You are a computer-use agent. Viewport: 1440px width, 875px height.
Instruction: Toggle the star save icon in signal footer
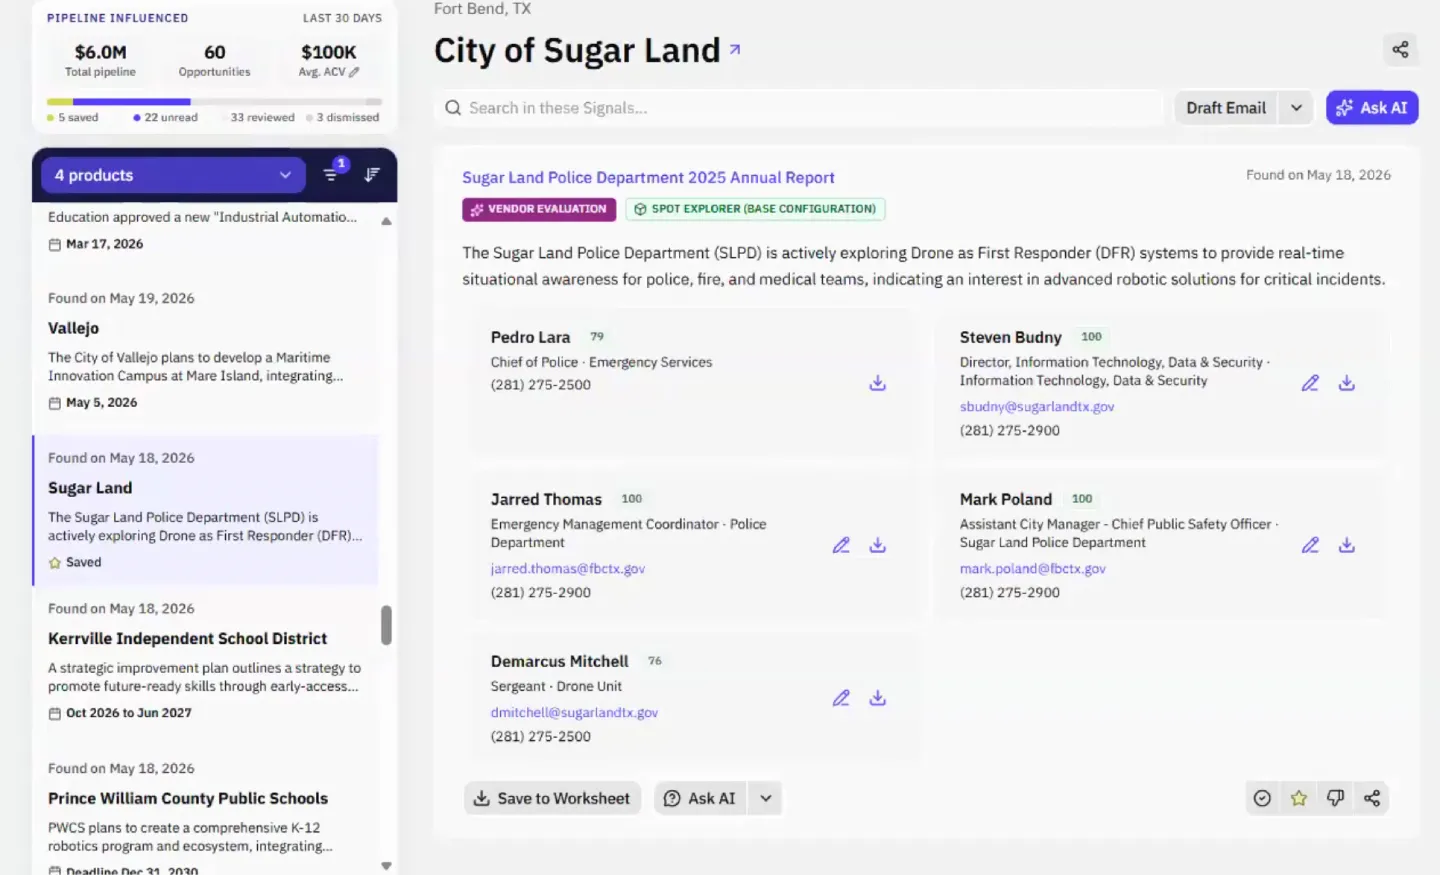pyautogui.click(x=1299, y=798)
